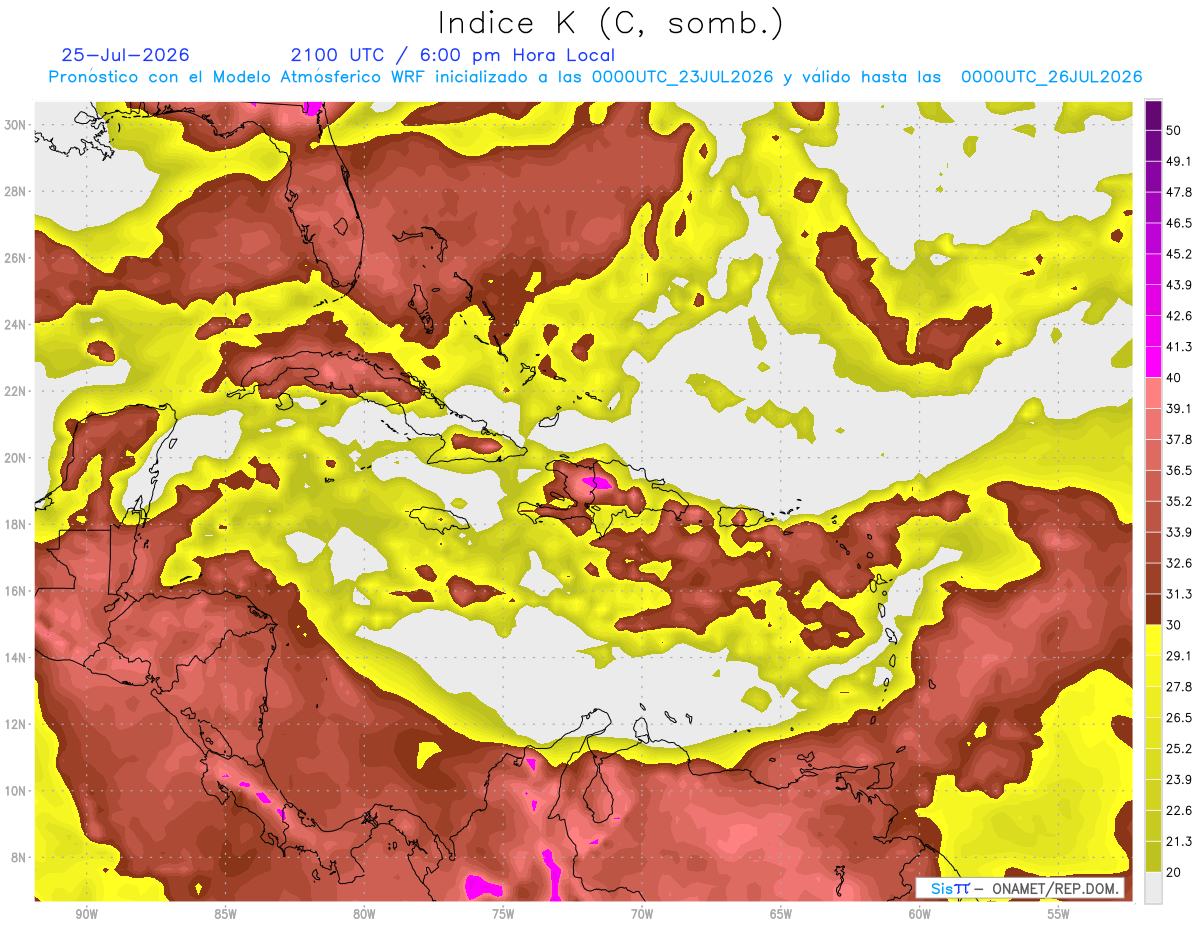1200x927 pixels.
Task: Click the colorbar value 45.2
Action: [1179, 254]
